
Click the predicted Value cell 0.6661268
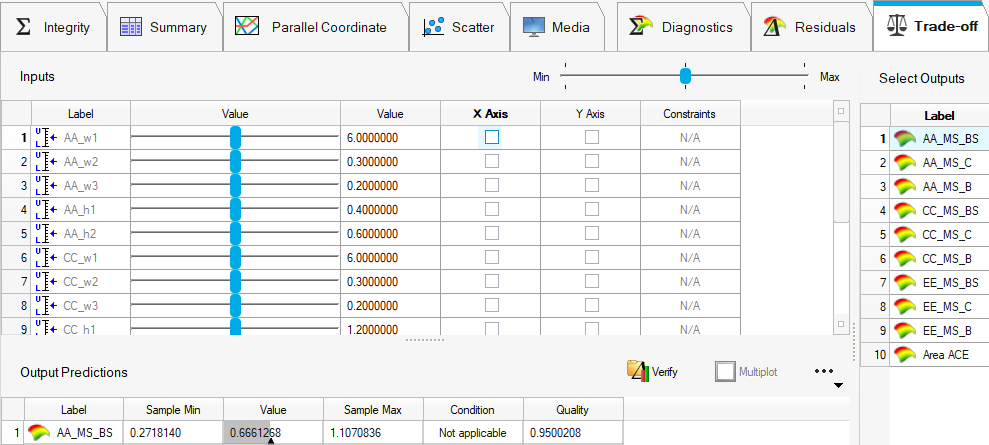(x=273, y=433)
